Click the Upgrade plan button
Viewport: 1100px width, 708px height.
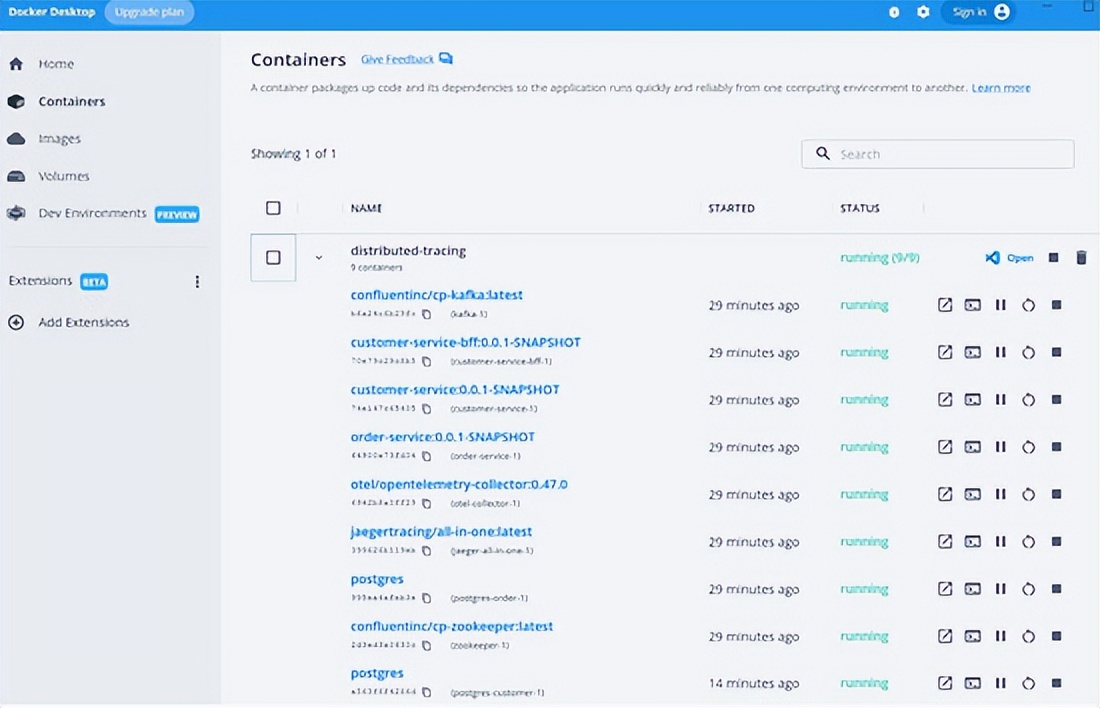(149, 12)
